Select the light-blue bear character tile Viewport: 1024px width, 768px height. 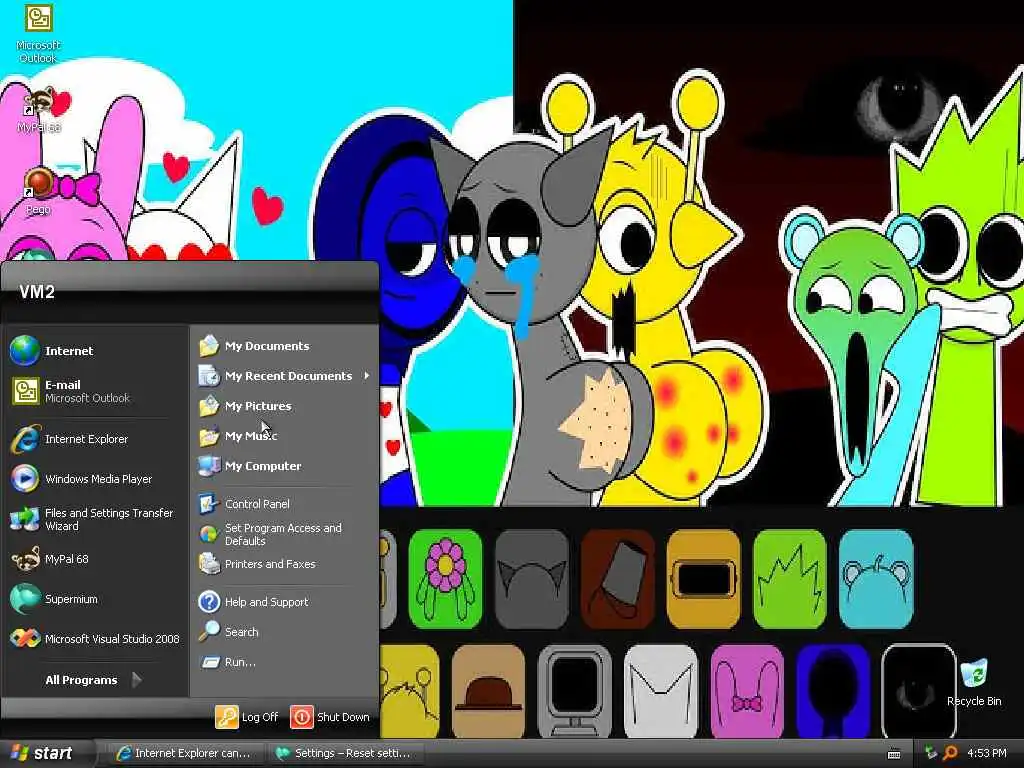(876, 579)
